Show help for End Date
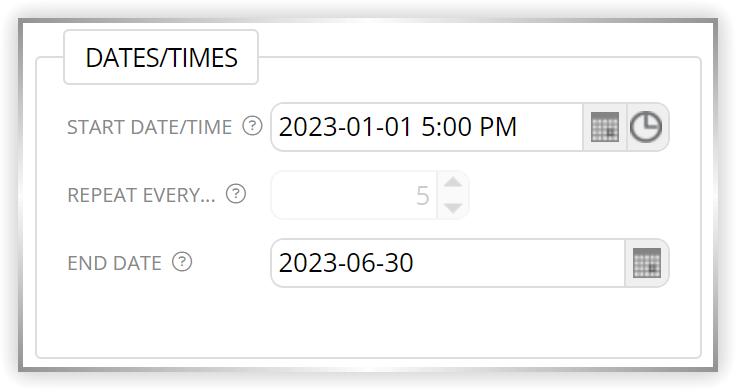 click(x=182, y=262)
